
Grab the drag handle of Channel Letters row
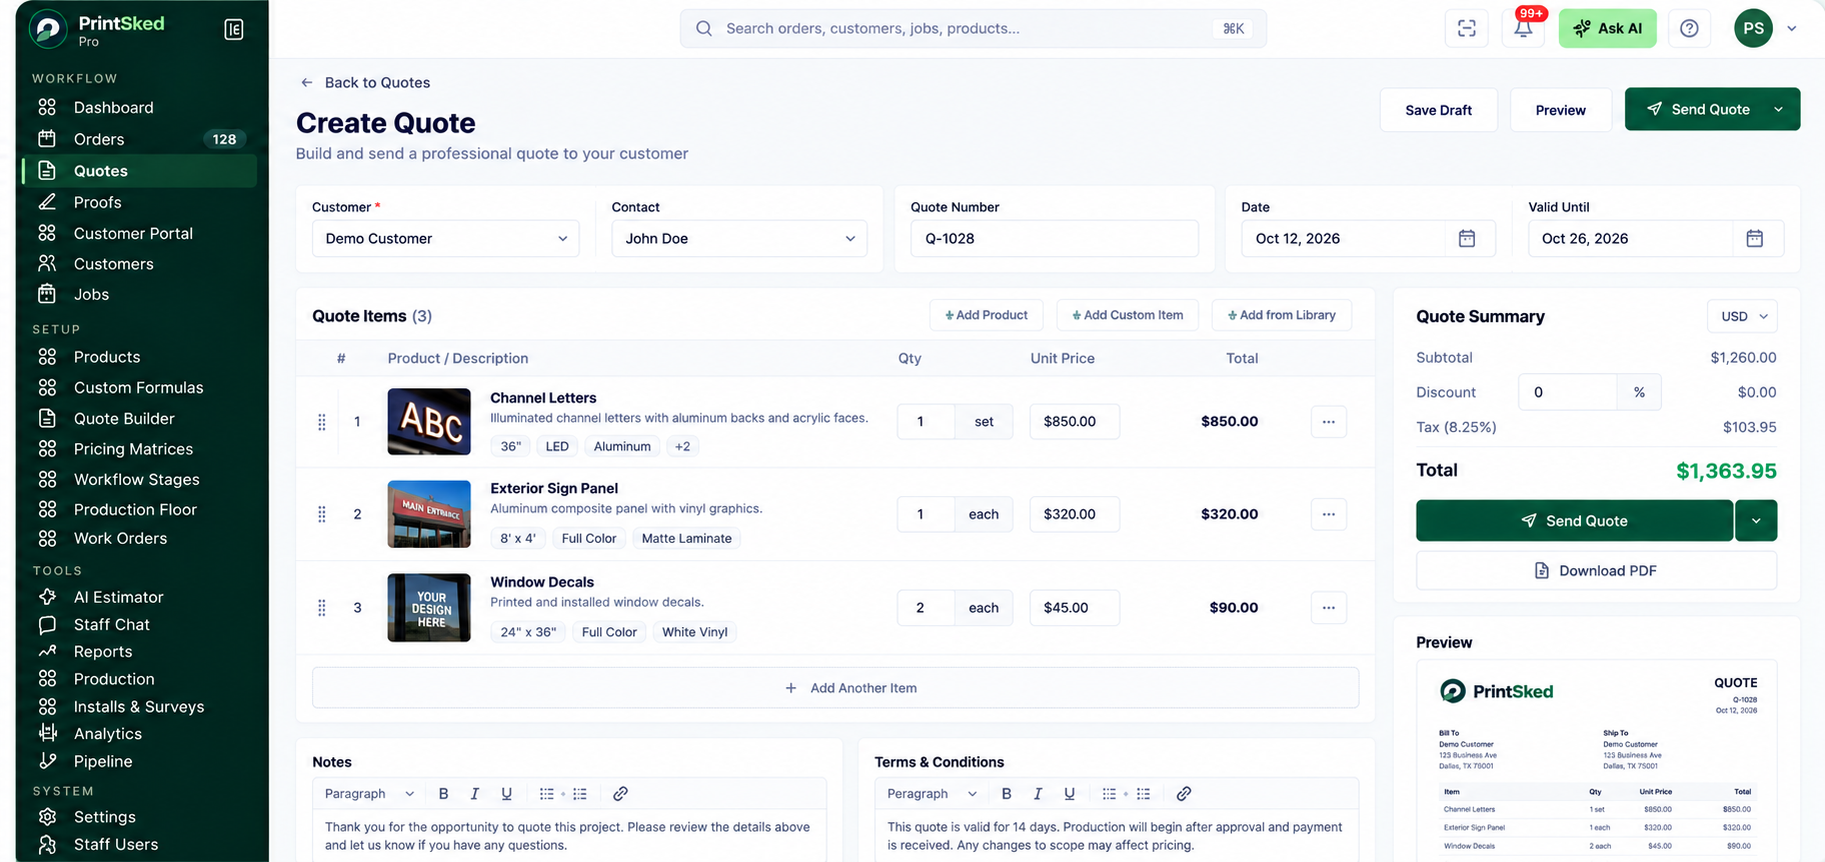pos(322,422)
